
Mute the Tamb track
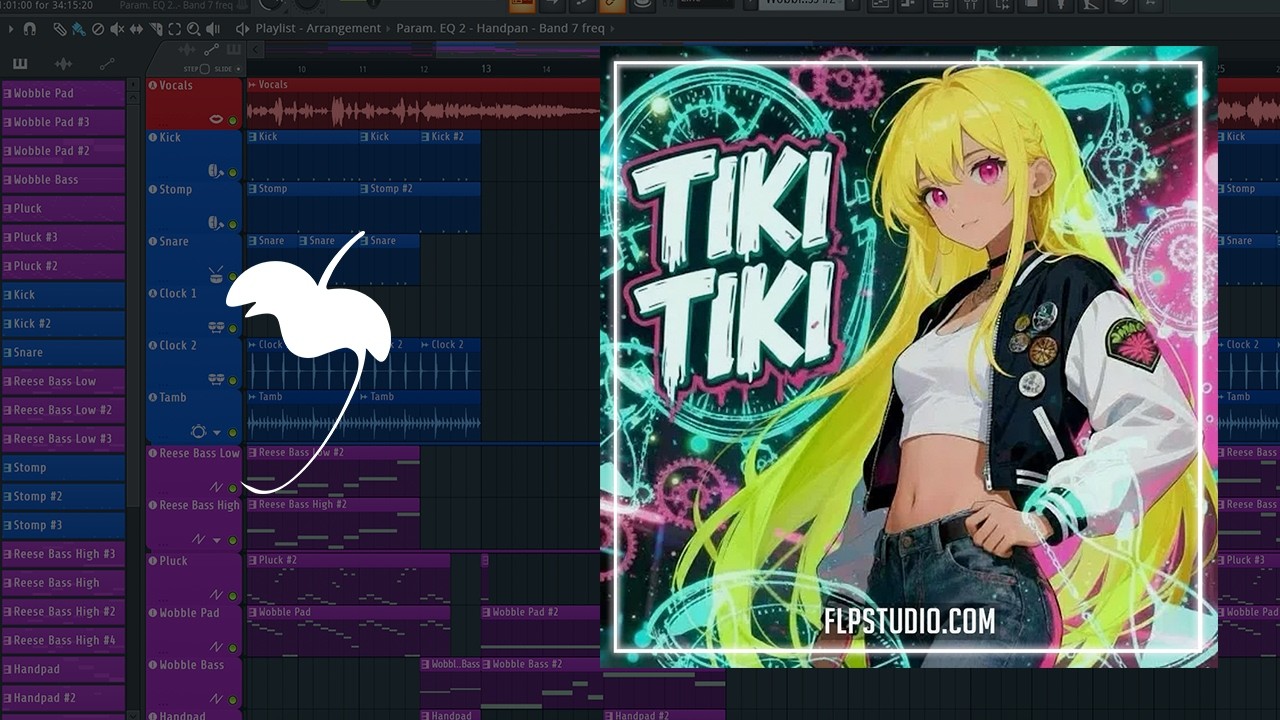[x=233, y=432]
